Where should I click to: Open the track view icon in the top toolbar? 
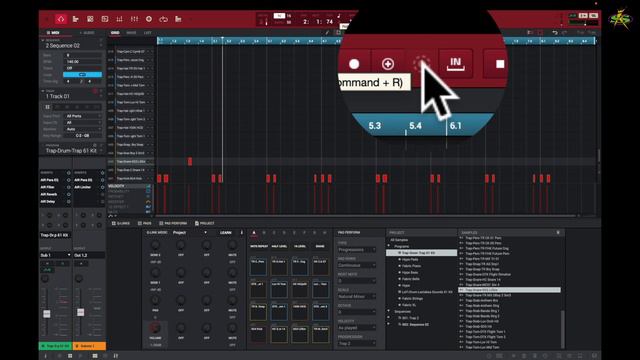pos(76,19)
